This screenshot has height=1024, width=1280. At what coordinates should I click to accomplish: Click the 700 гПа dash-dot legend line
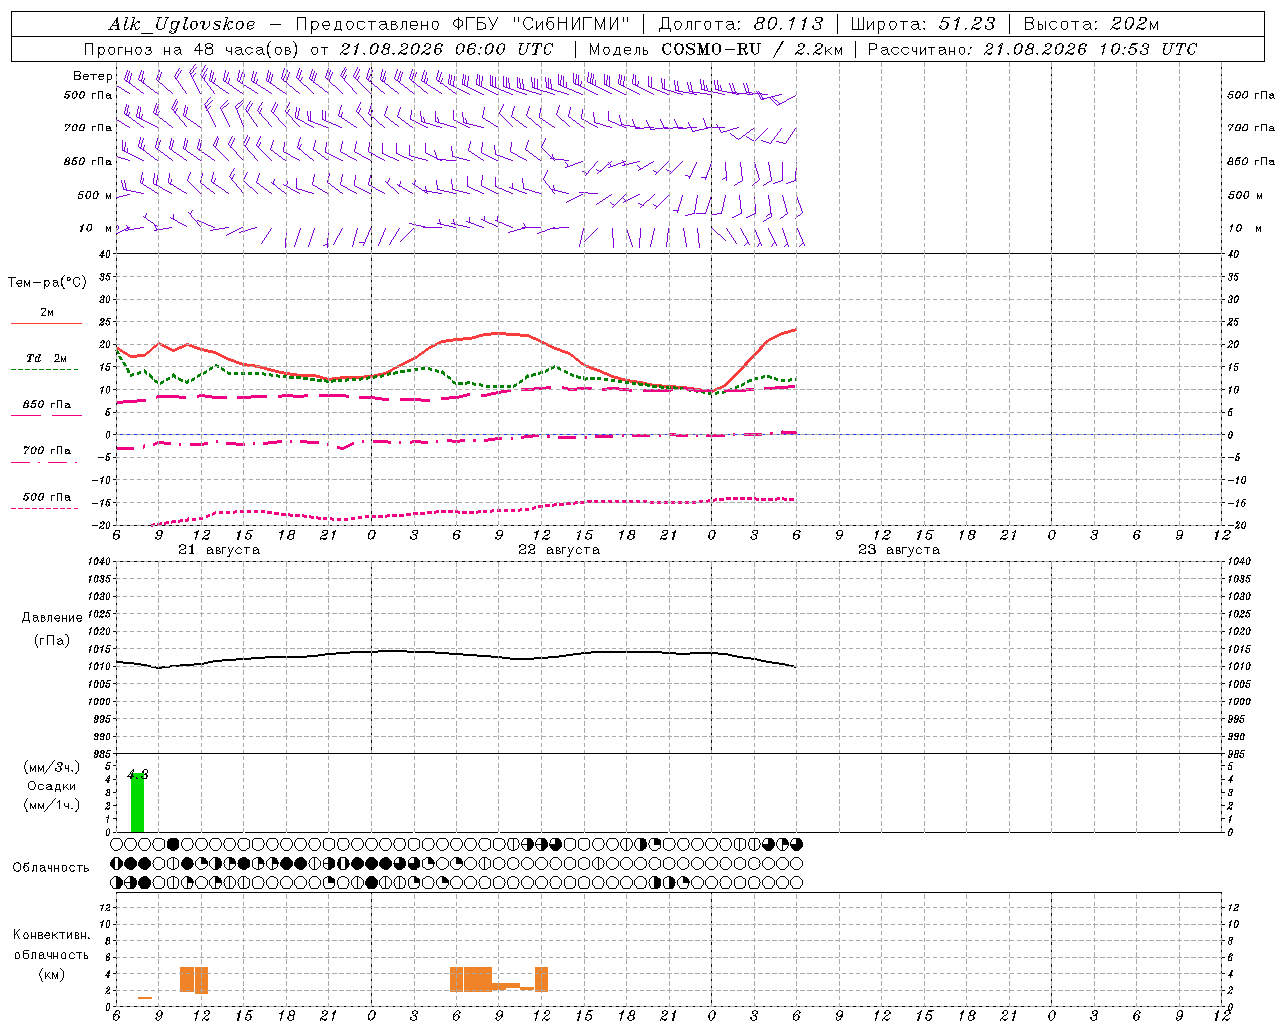click(x=44, y=462)
